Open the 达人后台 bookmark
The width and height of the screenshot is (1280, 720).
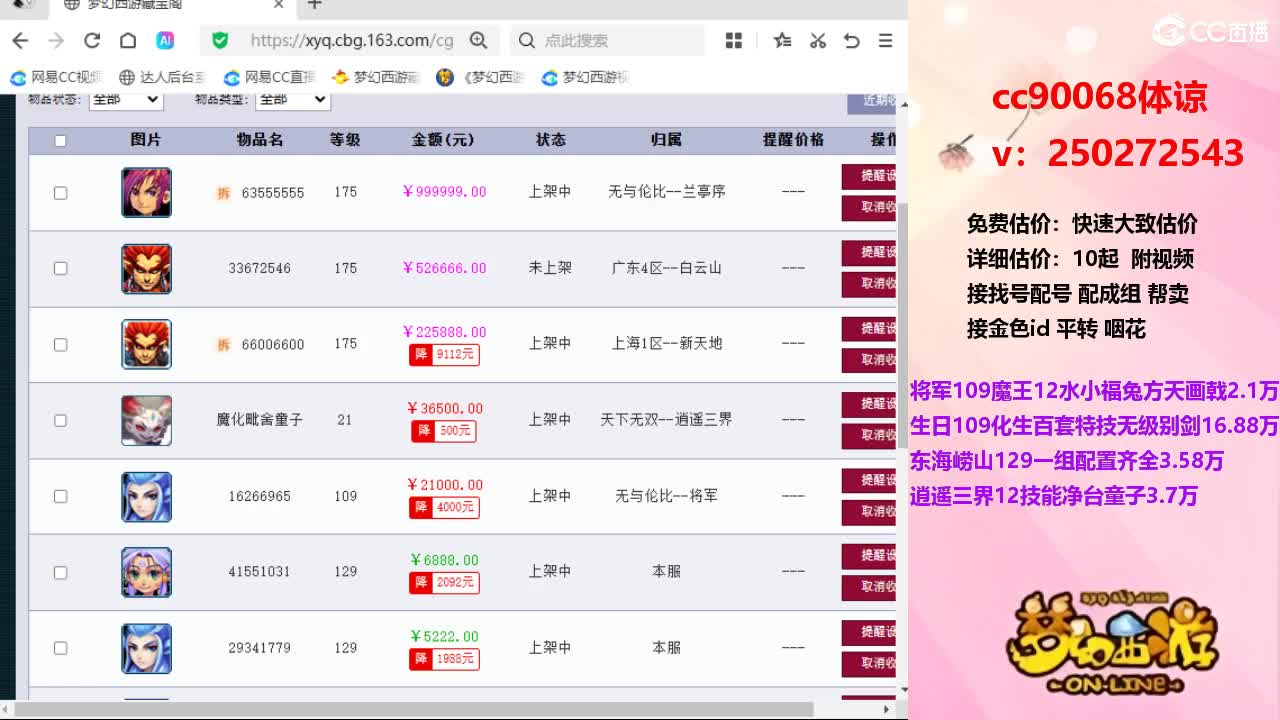(x=162, y=77)
